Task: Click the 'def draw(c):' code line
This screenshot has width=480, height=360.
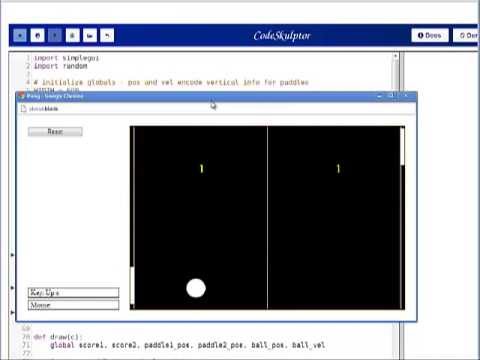Action: coord(58,337)
